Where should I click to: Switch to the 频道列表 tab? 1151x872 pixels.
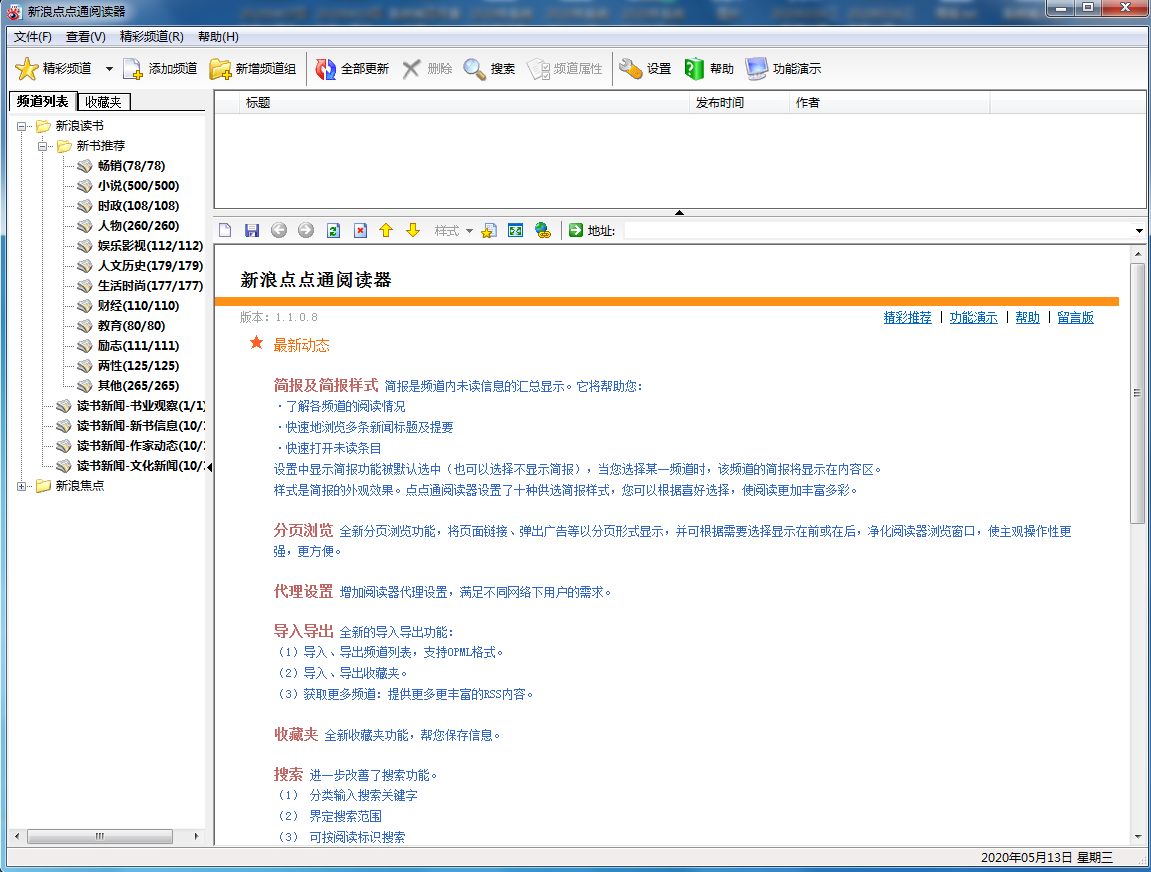[x=43, y=101]
